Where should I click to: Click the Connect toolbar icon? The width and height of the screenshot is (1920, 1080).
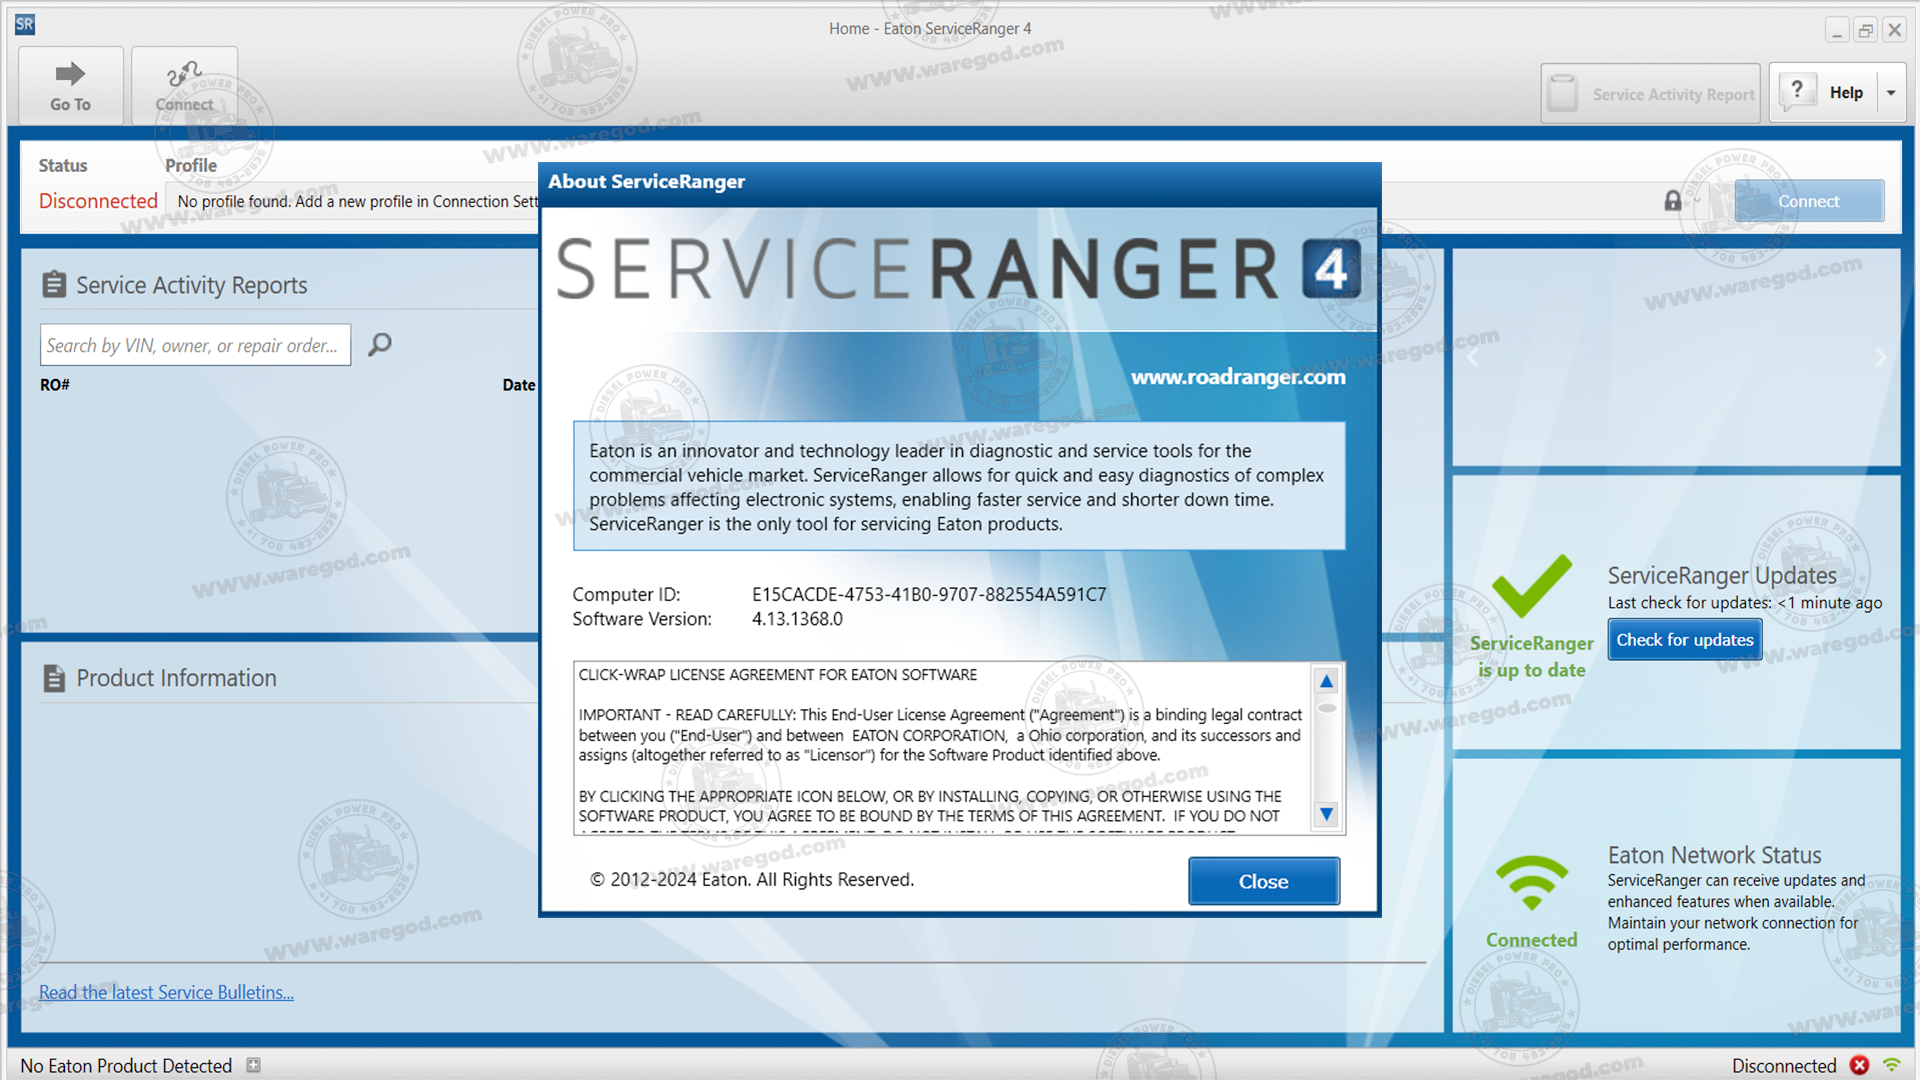[184, 74]
